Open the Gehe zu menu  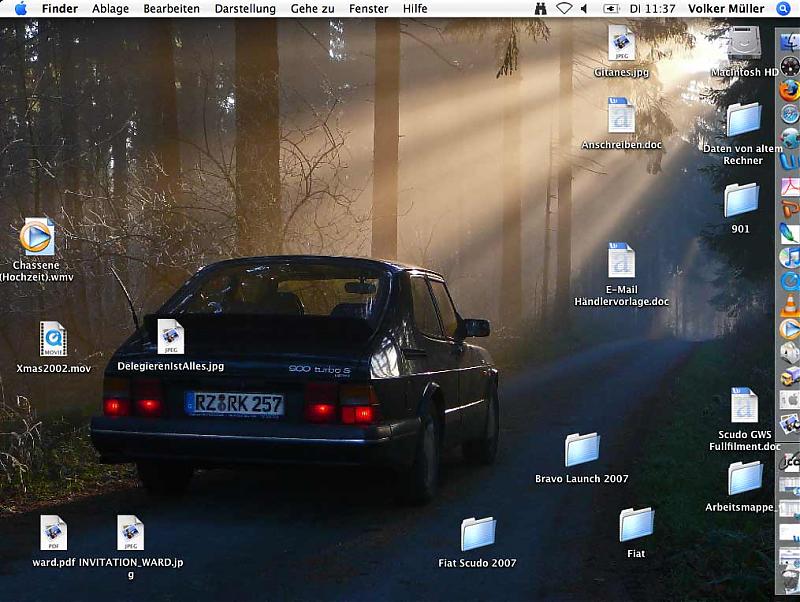[x=312, y=9]
